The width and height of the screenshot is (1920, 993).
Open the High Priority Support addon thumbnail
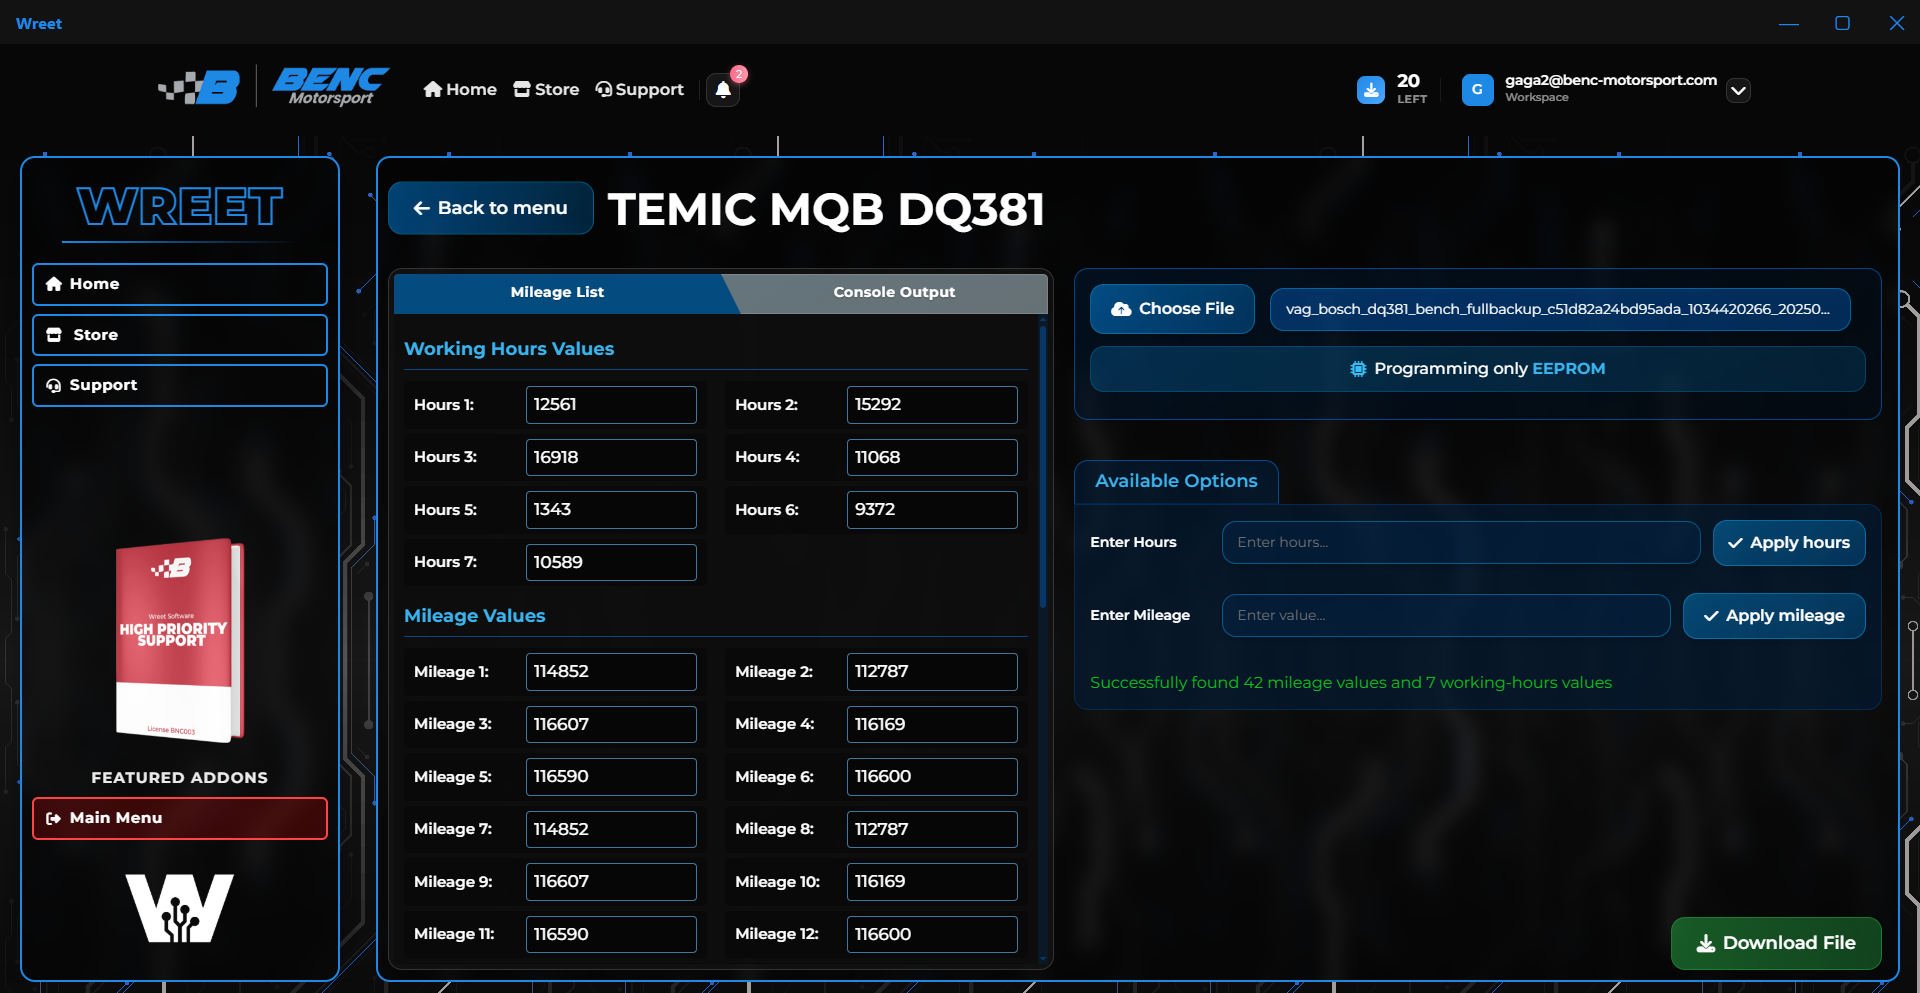point(180,640)
